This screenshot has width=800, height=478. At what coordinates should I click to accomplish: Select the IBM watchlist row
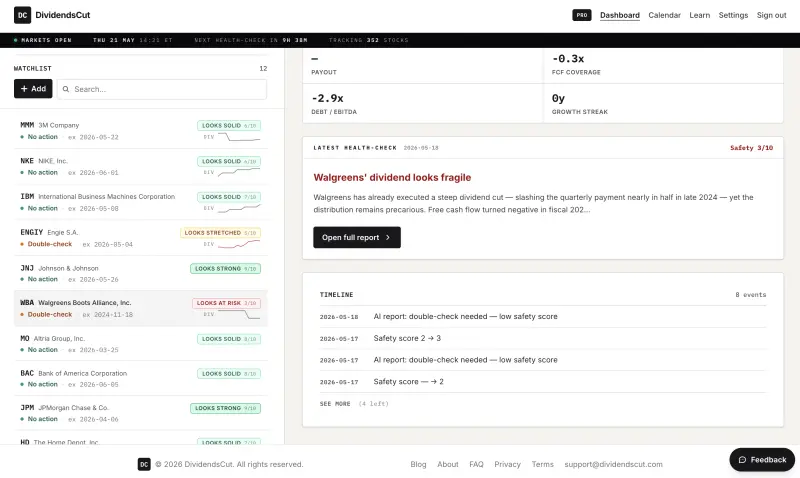pos(141,203)
